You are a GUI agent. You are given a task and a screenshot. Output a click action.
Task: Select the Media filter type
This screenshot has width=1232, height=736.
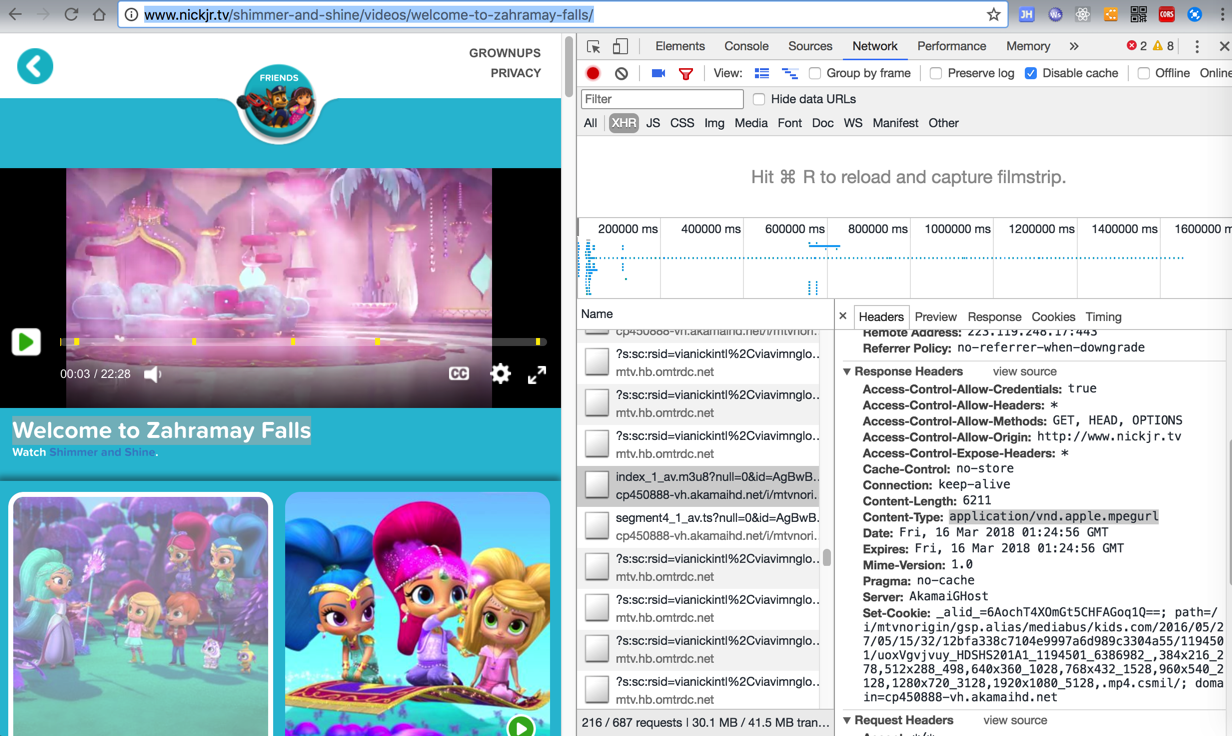pos(751,123)
